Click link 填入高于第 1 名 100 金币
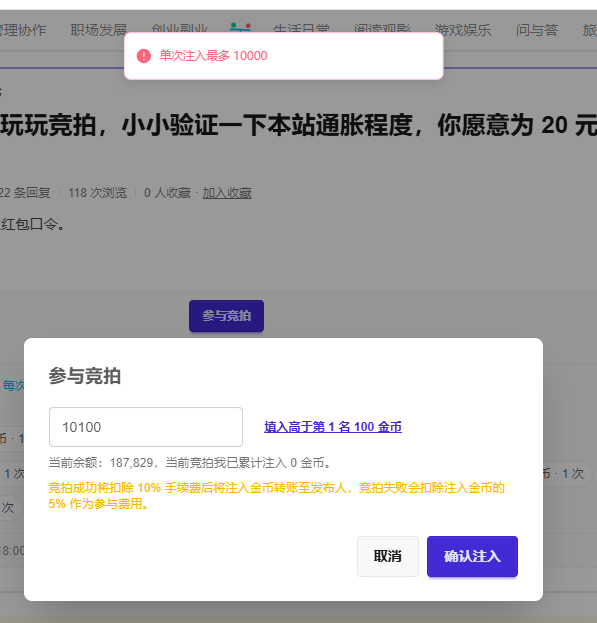This screenshot has width=597, height=623. tap(333, 427)
